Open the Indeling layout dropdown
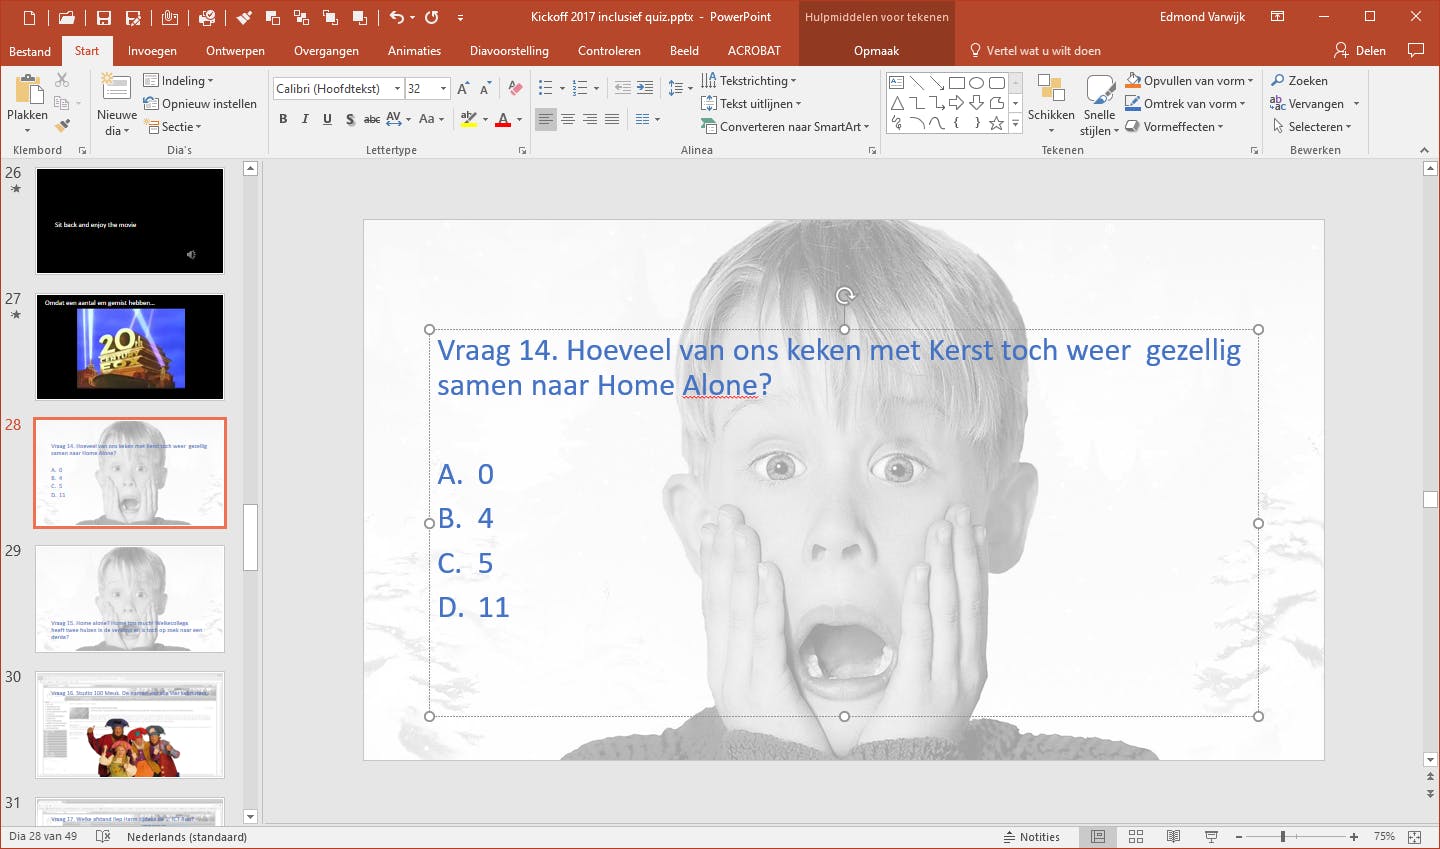This screenshot has height=849, width=1440. [178, 81]
